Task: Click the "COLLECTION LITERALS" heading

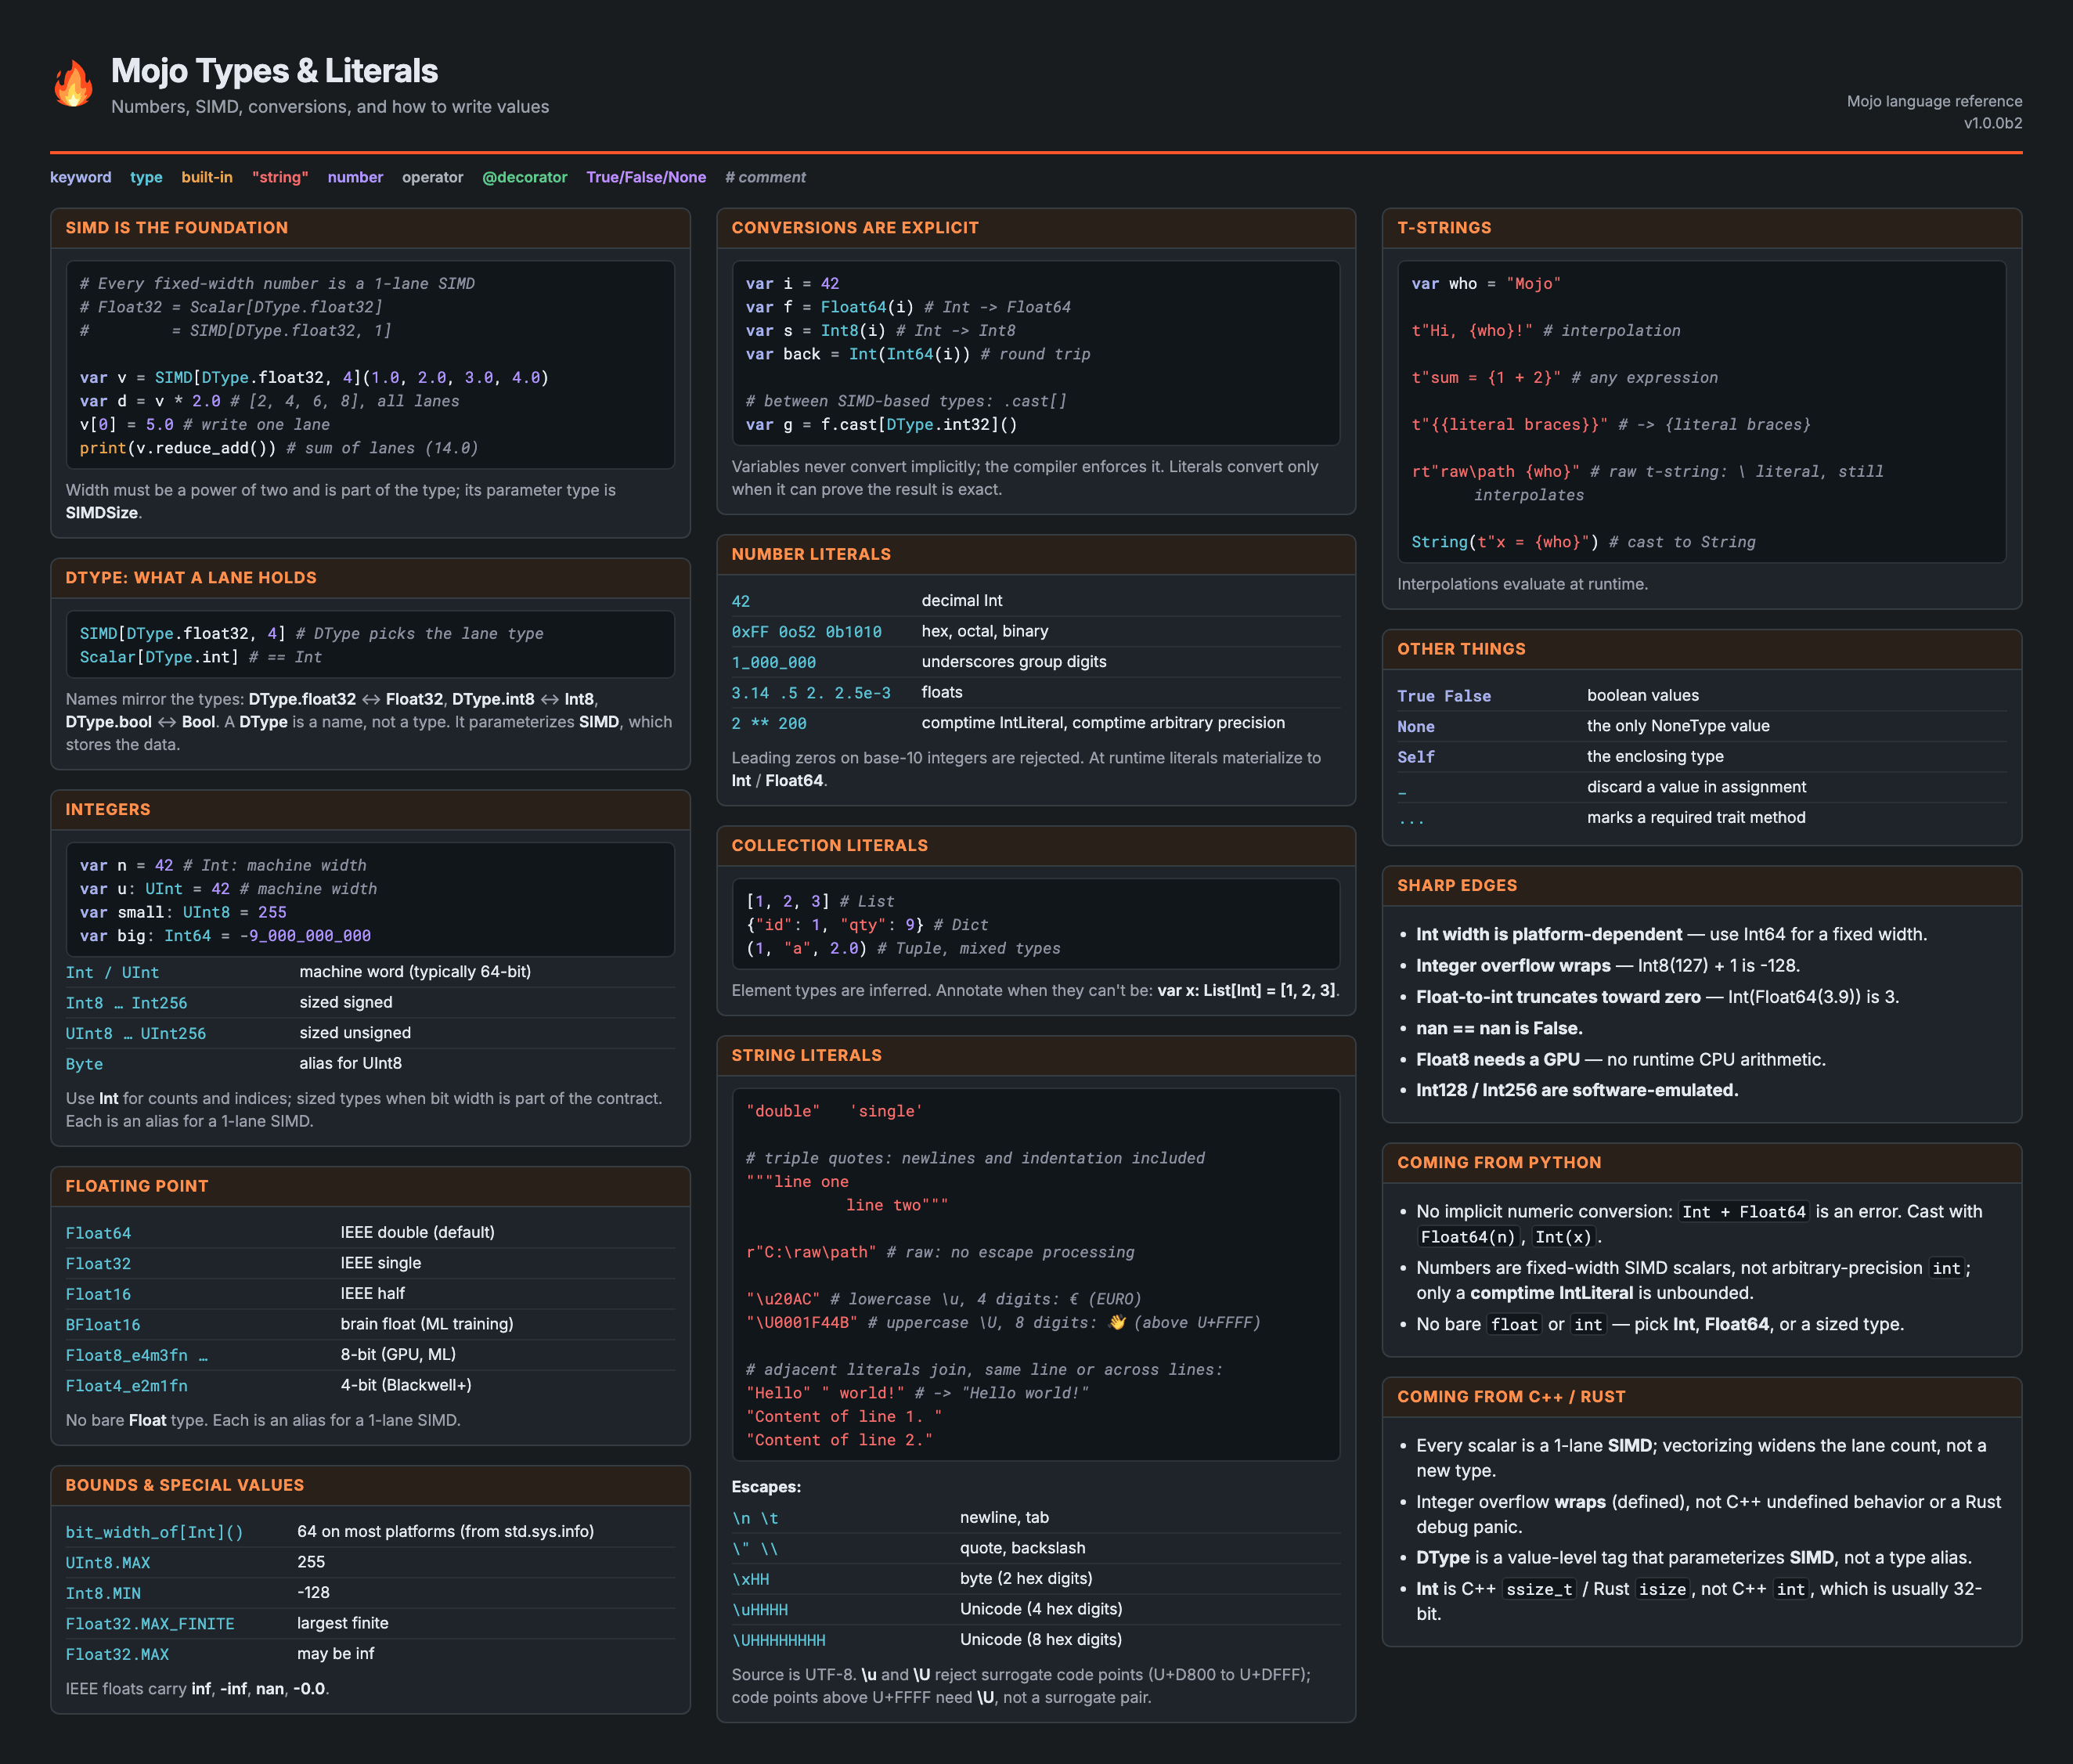Action: [830, 846]
